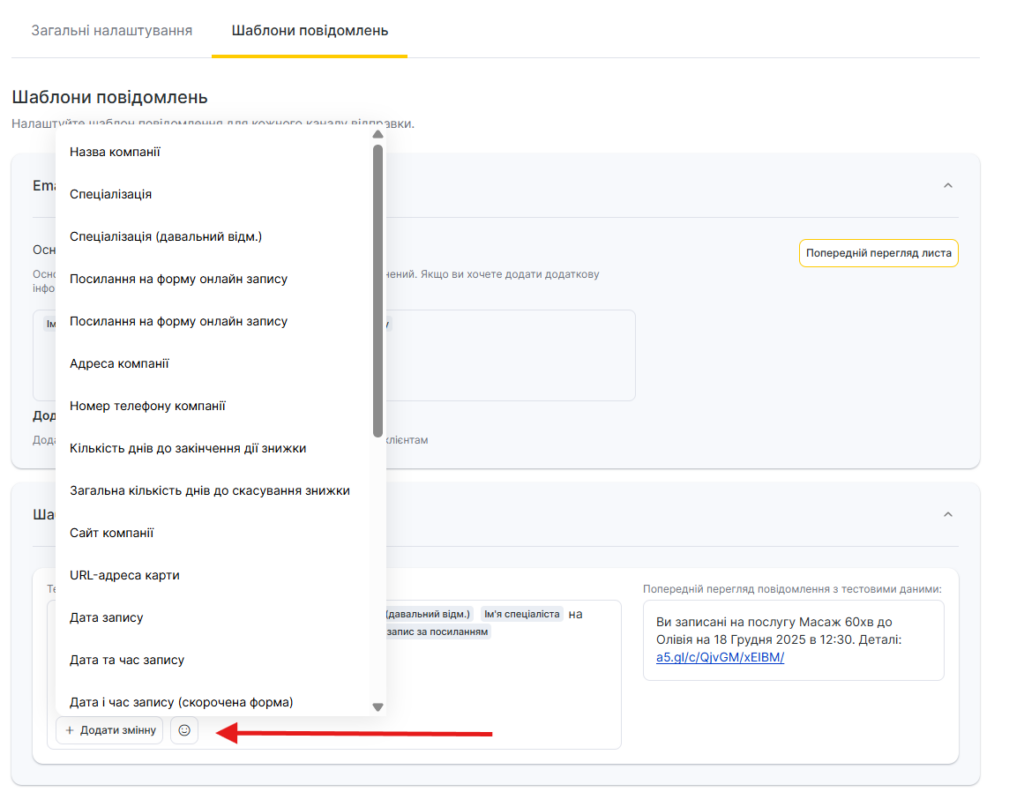This screenshot has height=807, width=1024.
Task: Click the scroll-down arrow of variables list
Action: pyautogui.click(x=377, y=707)
